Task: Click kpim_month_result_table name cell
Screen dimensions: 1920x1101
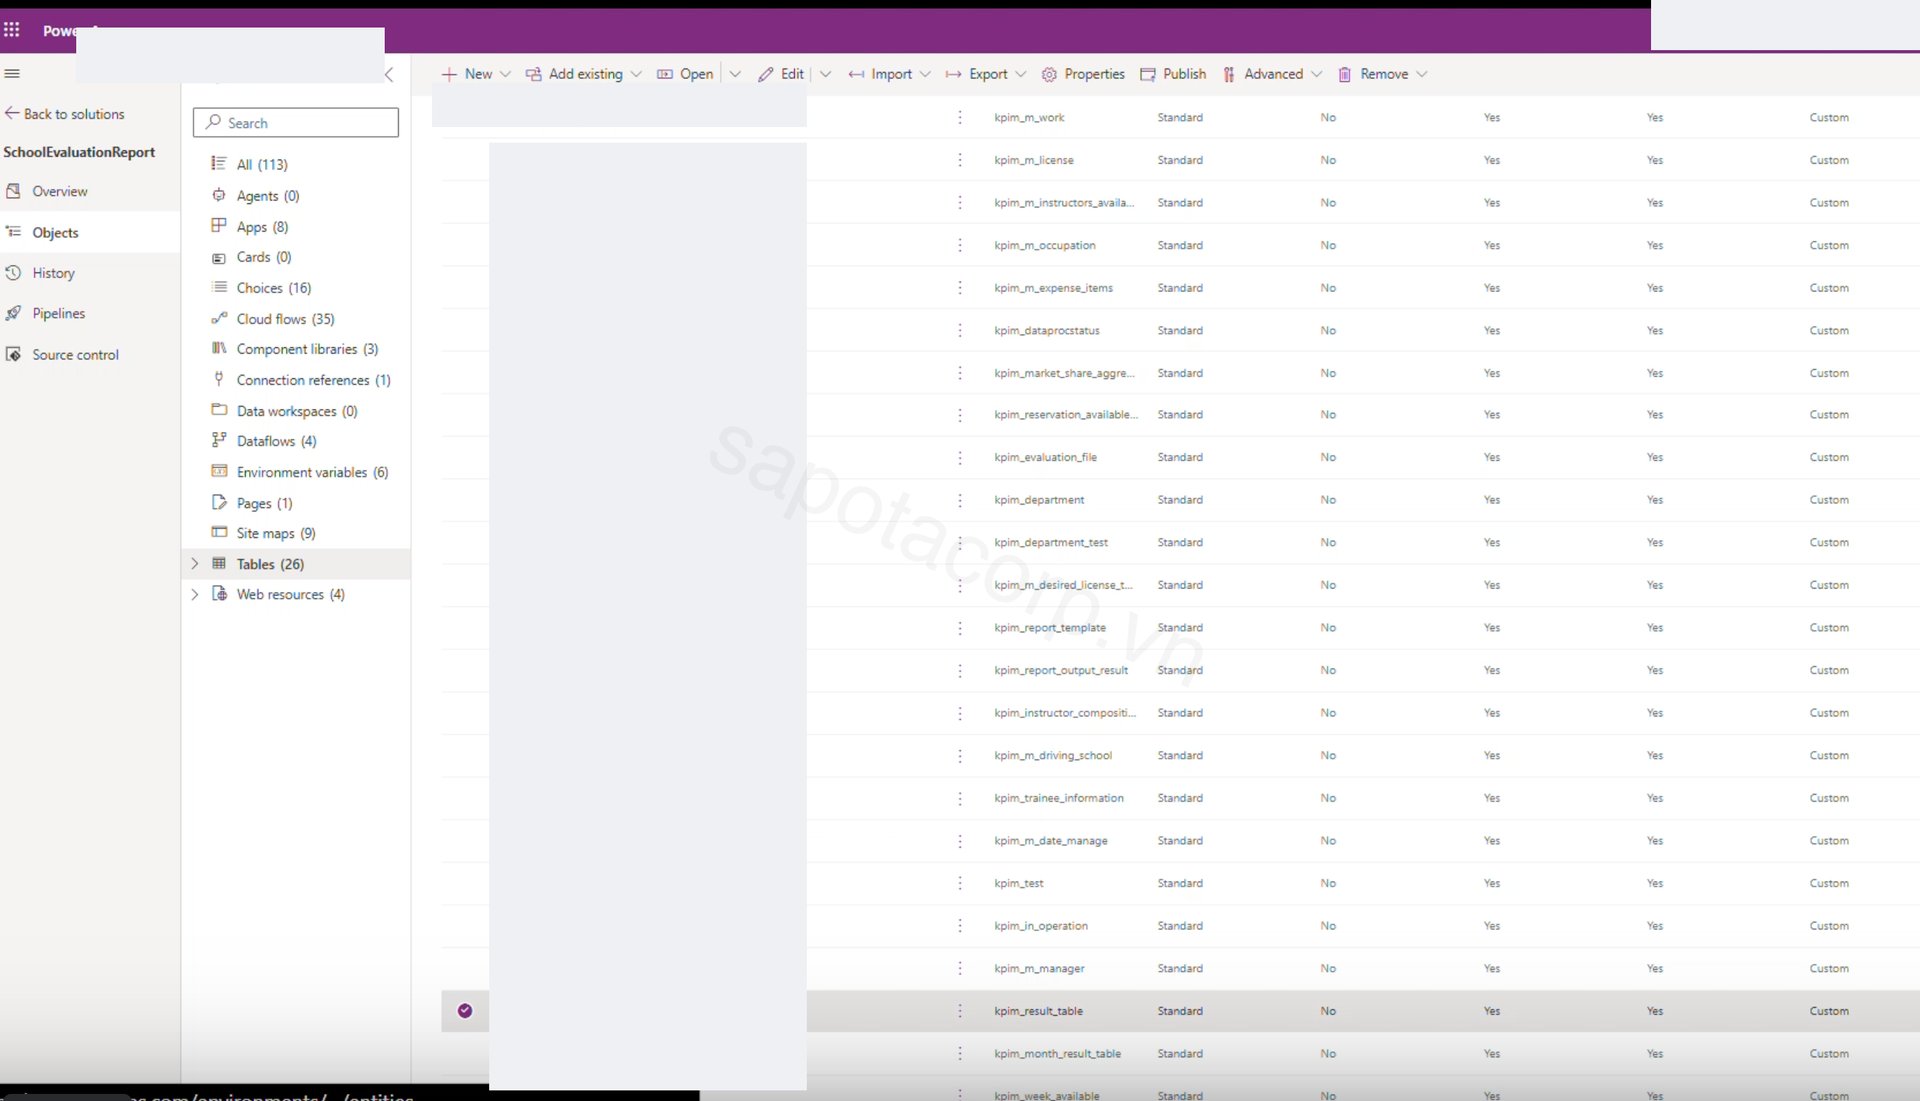Action: [x=1057, y=1054]
